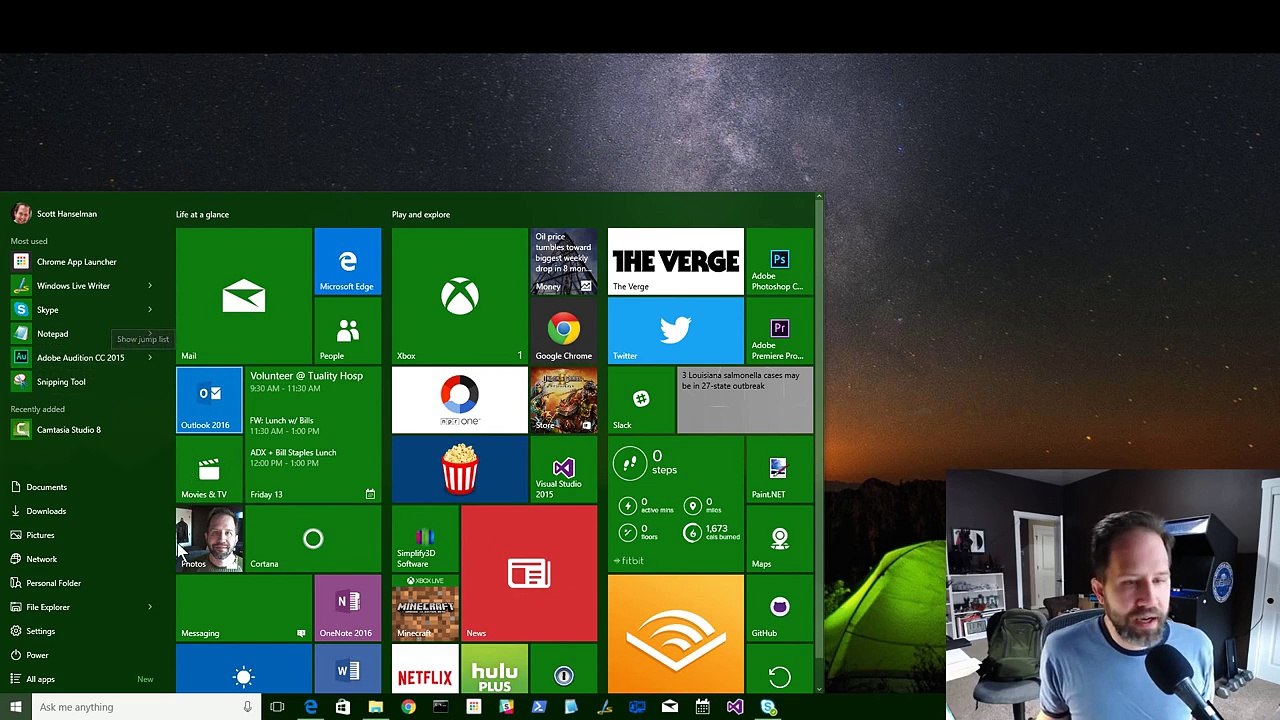
Task: Expand Windows Live Writer jump list arrow
Action: click(150, 286)
